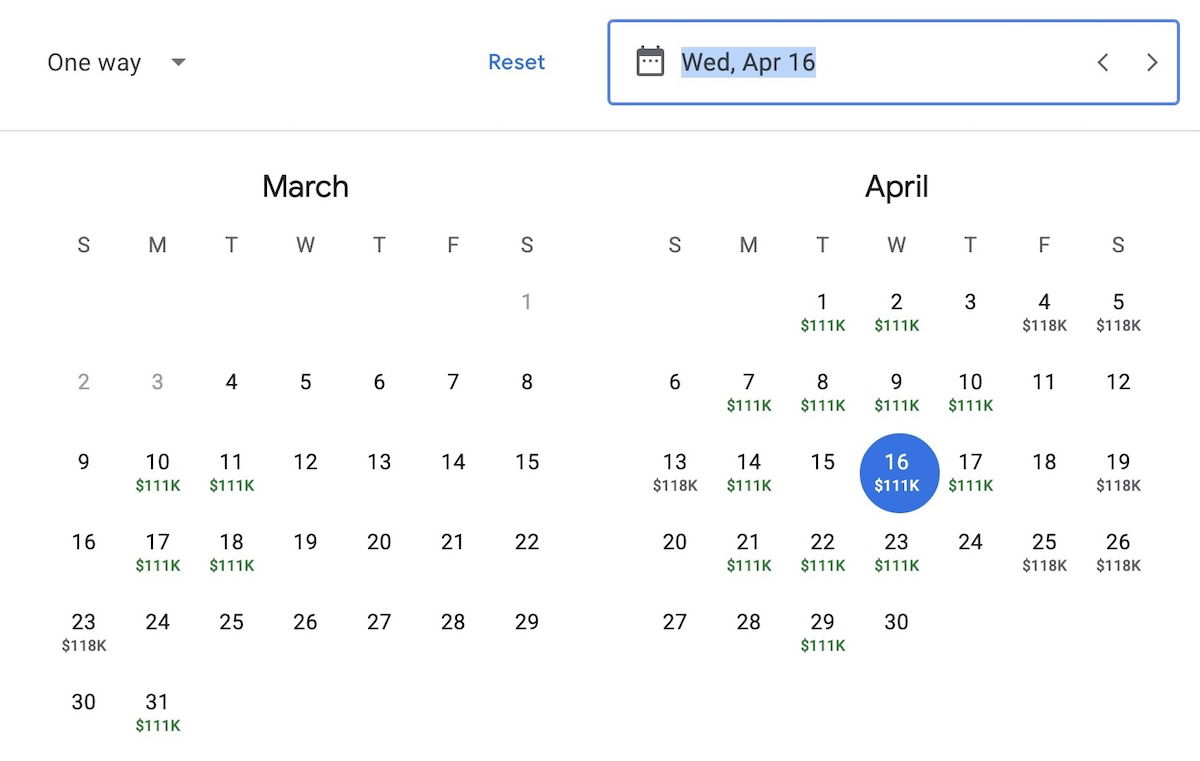Choose April 1 with $111K price
This screenshot has height=761, width=1200.
pos(822,312)
